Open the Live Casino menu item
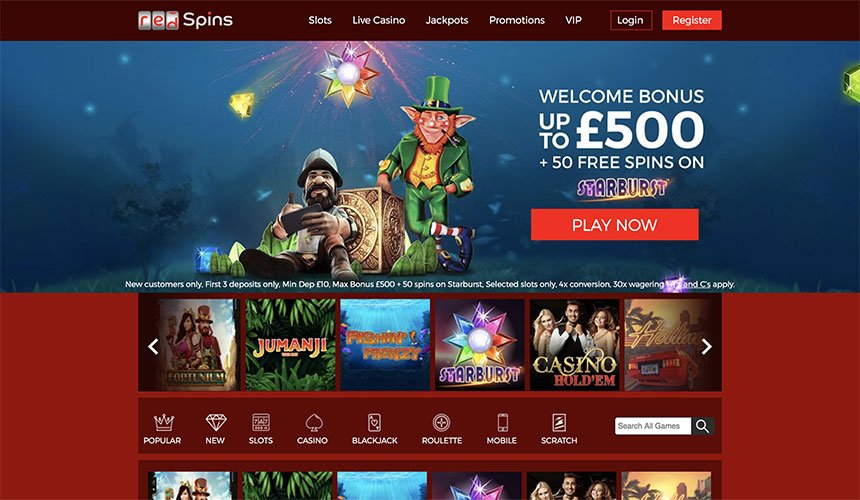The width and height of the screenshot is (860, 500). coord(378,20)
